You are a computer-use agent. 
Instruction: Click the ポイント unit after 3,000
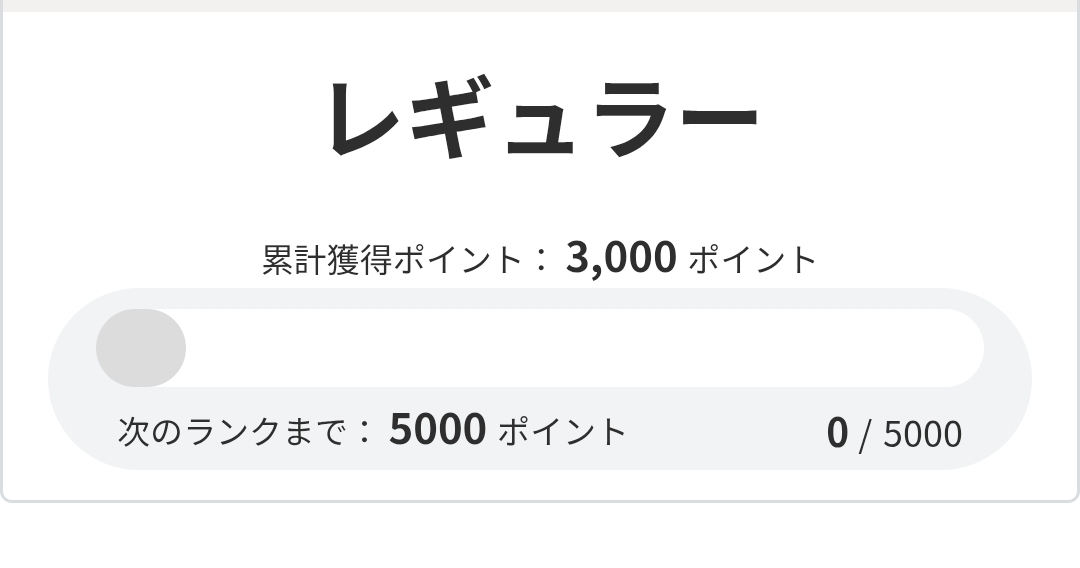point(753,260)
